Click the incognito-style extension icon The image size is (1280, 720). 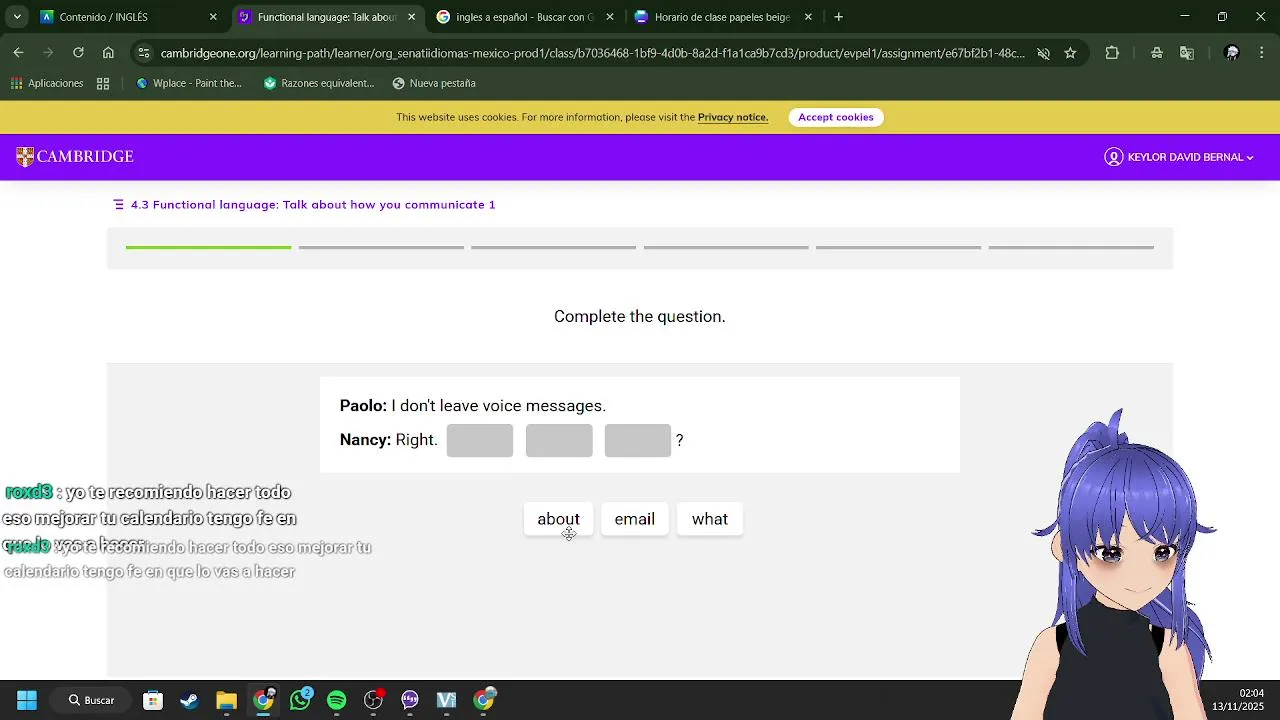(x=1157, y=53)
